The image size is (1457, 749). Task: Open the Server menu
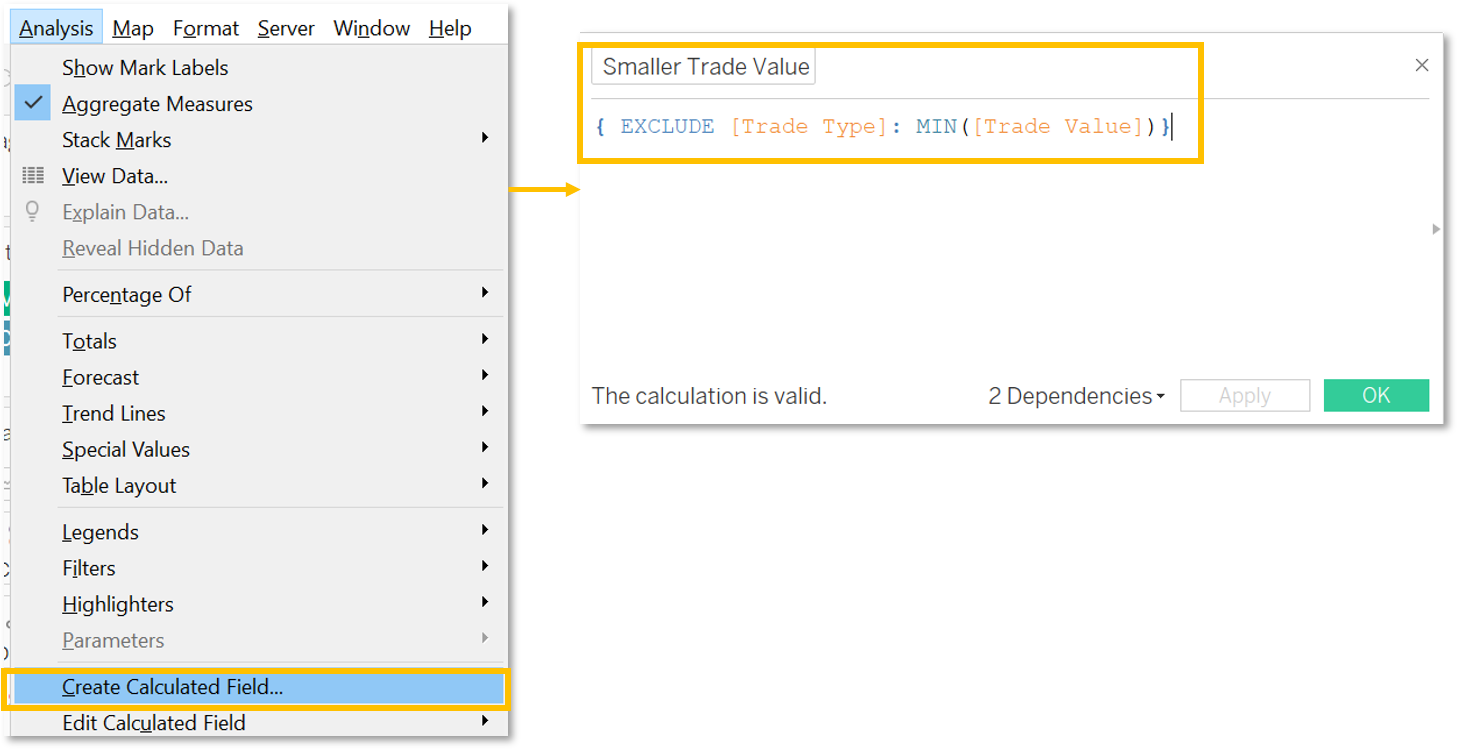pos(286,28)
